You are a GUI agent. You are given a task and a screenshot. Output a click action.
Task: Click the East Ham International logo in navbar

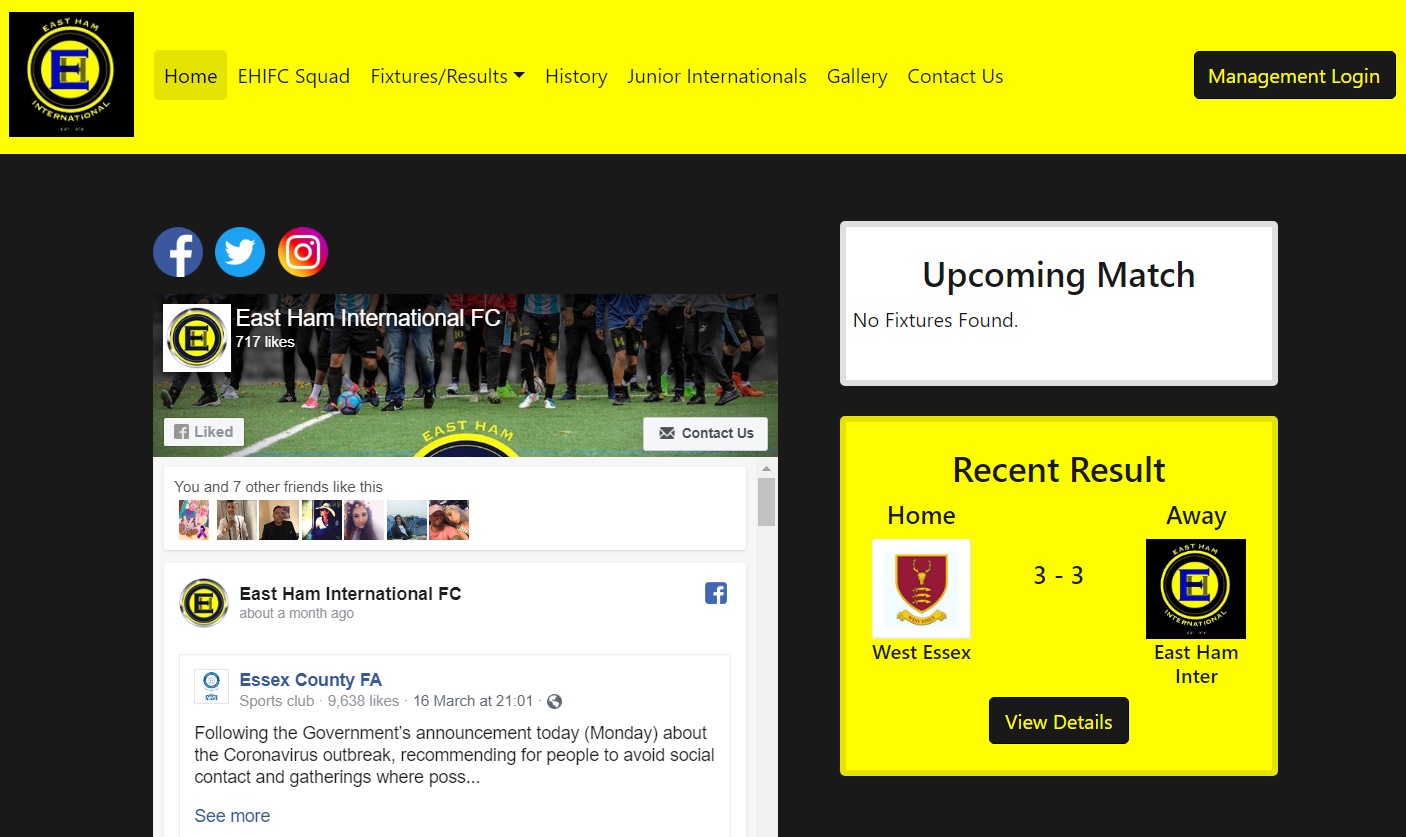pos(71,75)
